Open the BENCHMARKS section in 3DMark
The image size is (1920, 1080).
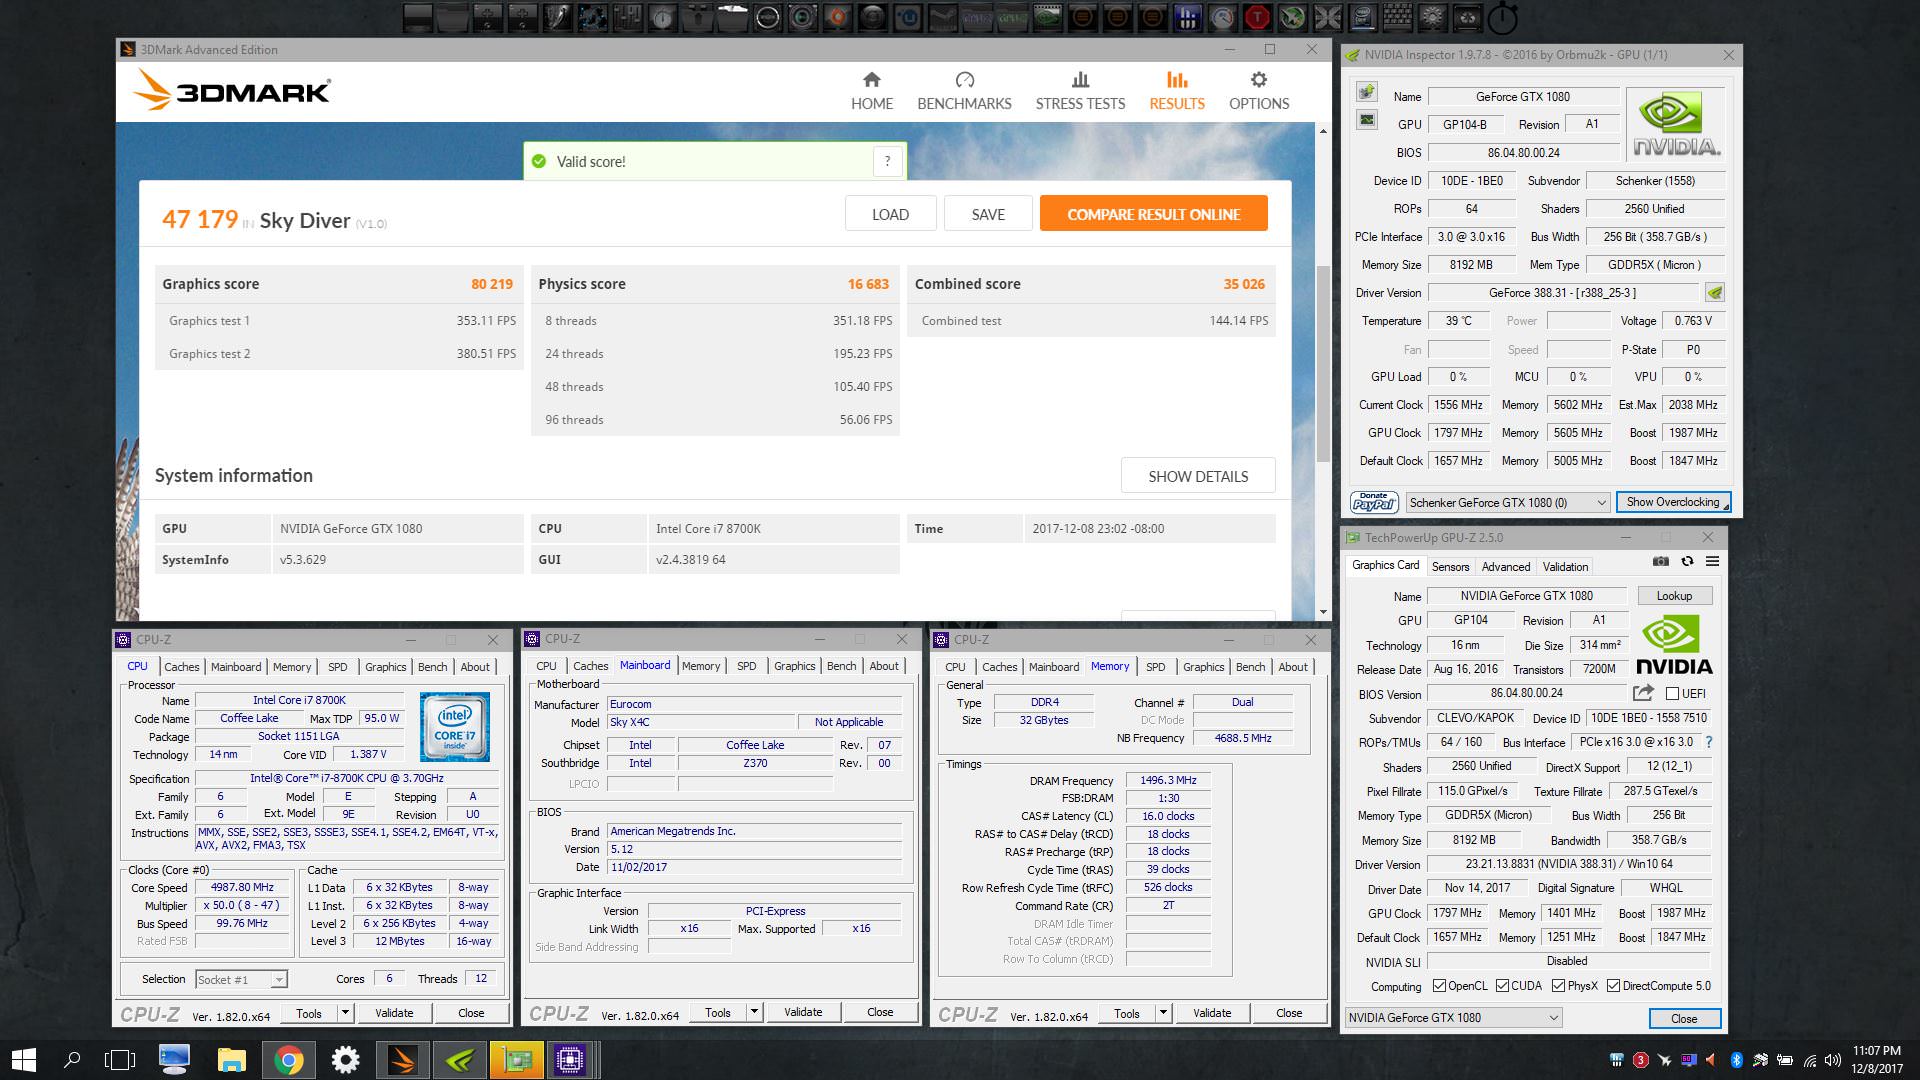coord(964,91)
